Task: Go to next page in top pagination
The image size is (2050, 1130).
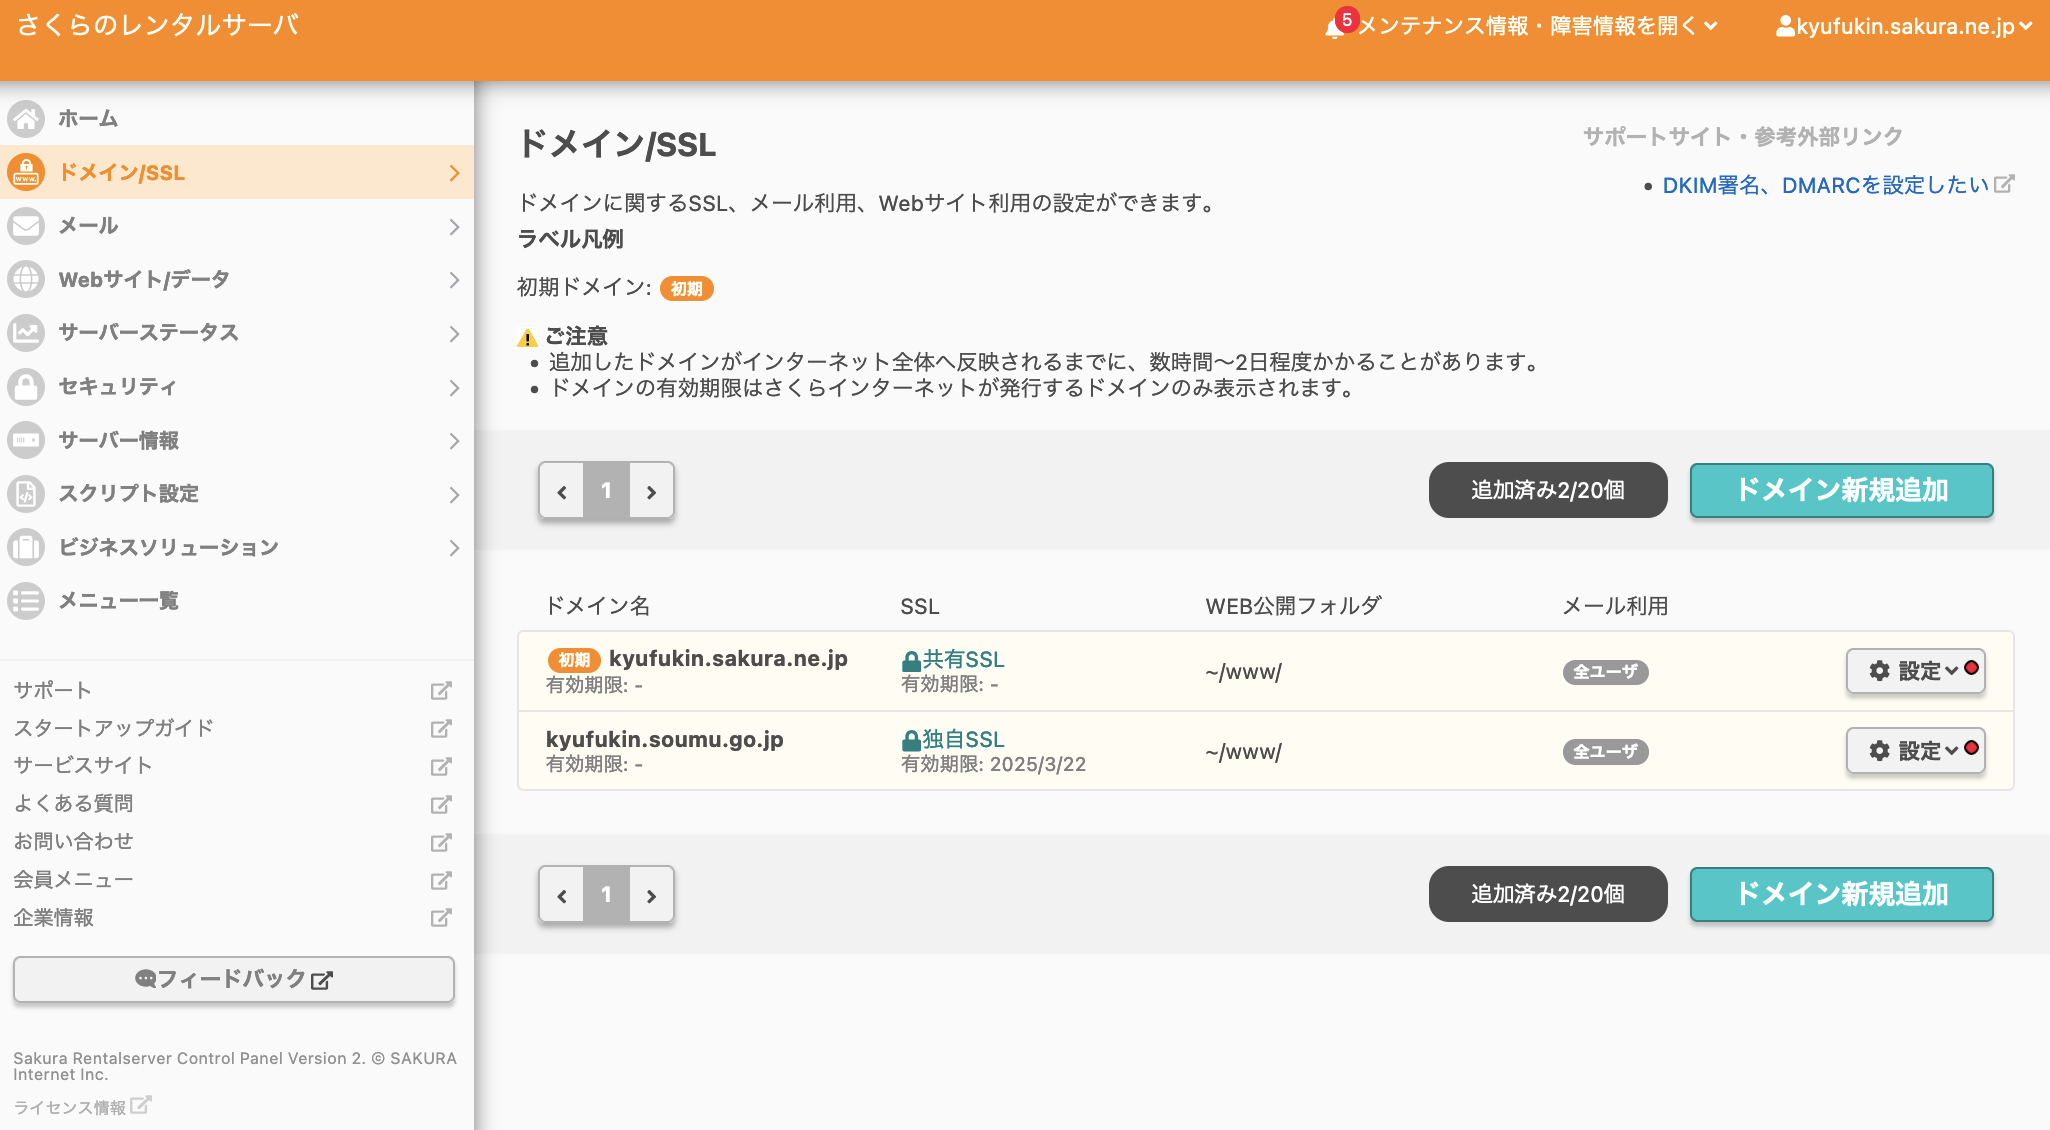Action: (x=651, y=491)
